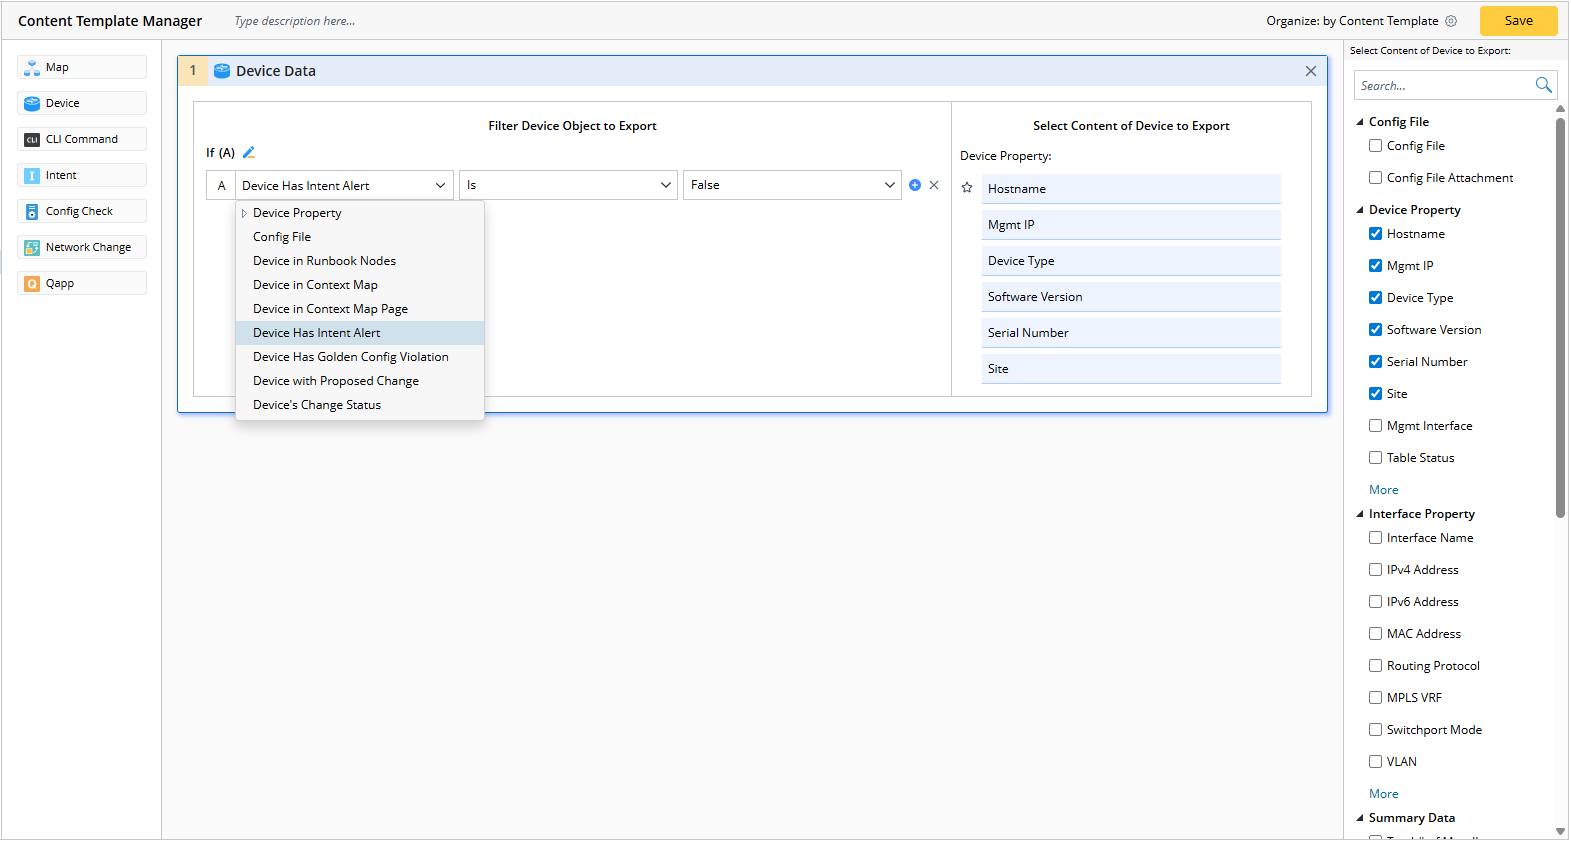Click the pencil icon to edit If (A) expression
This screenshot has height=841, width=1571.
point(249,153)
